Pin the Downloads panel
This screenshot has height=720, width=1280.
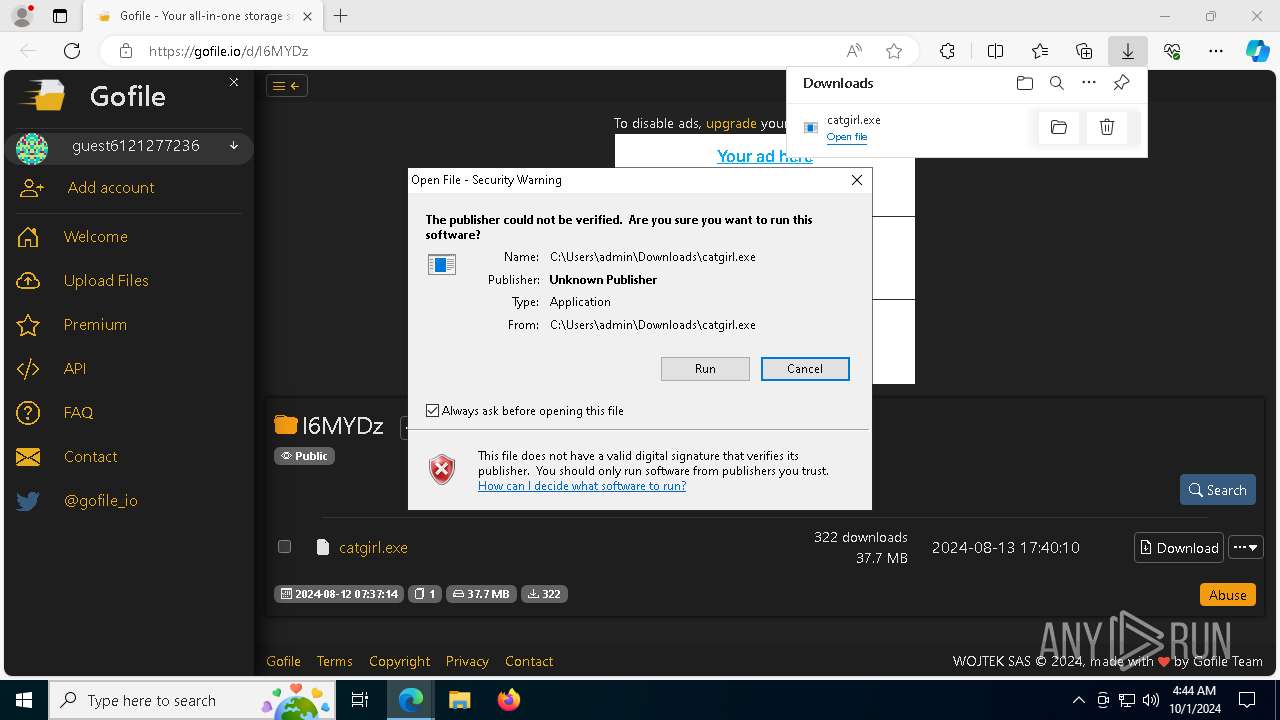1122,83
